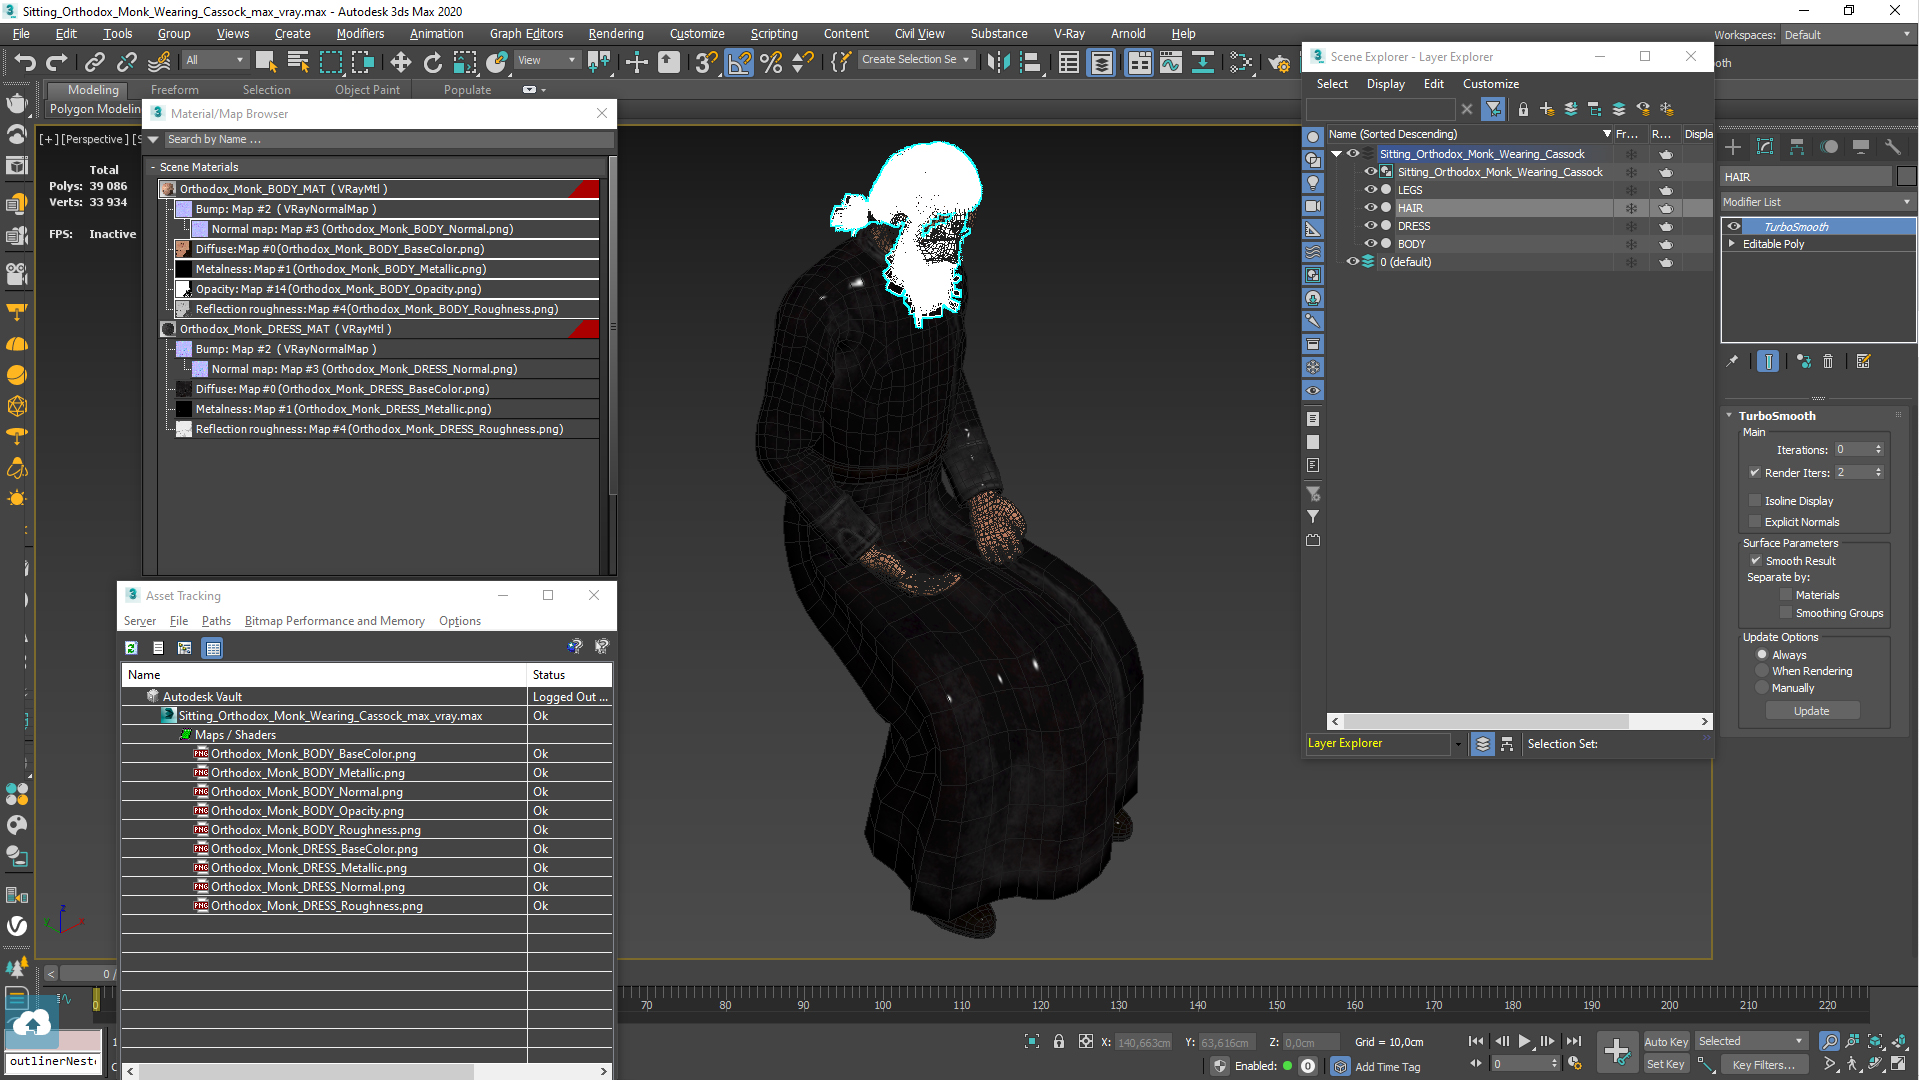1920x1080 pixels.
Task: Open the View reference coordinate dropdown
Action: [x=547, y=61]
